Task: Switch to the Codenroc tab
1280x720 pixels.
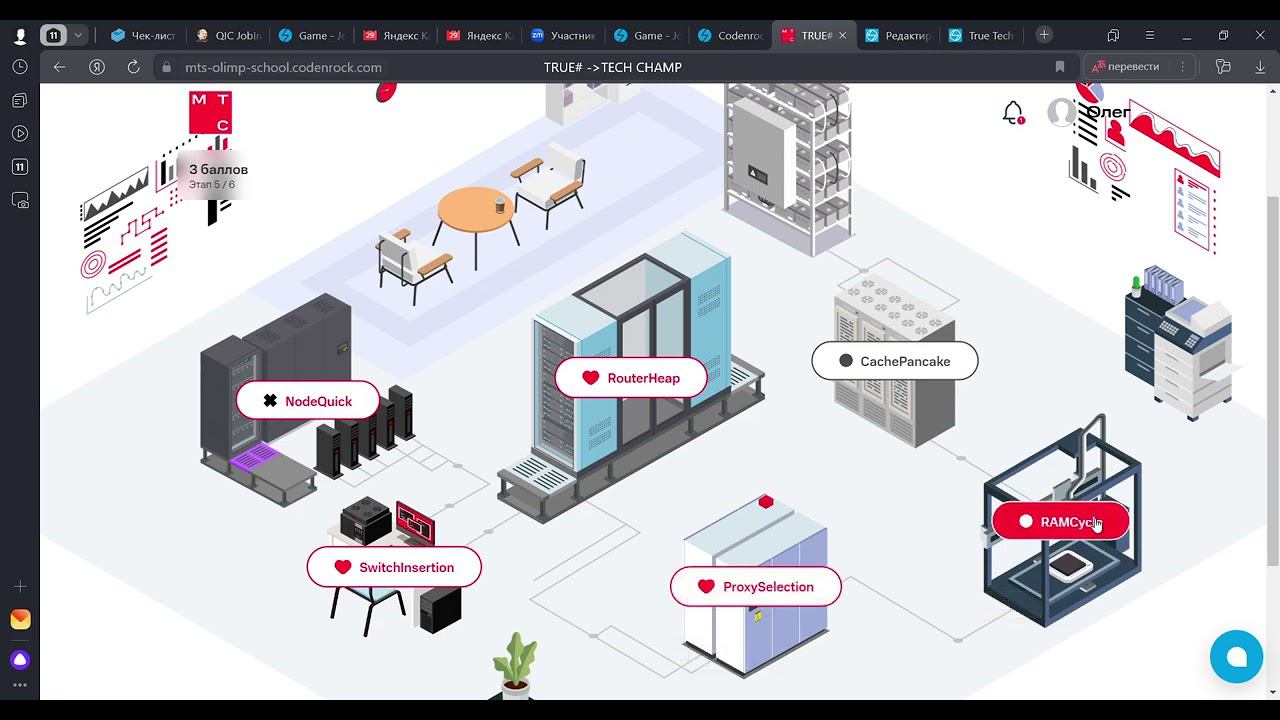Action: (x=731, y=35)
